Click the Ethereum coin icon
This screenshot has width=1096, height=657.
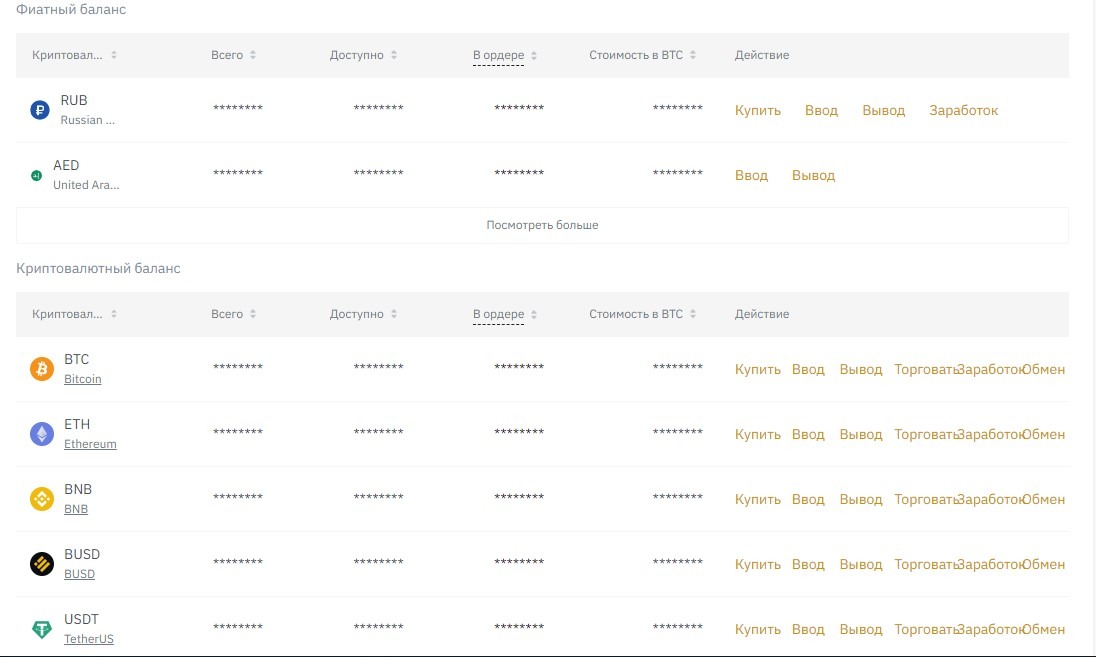[42, 434]
